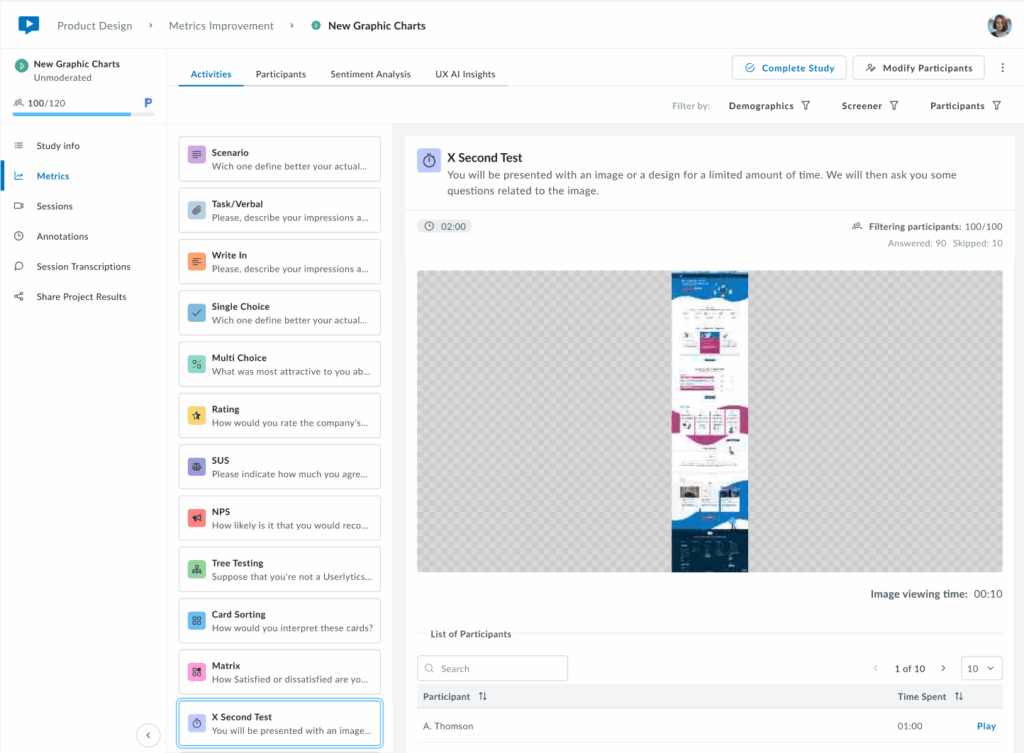
Task: Click the Complete Study button
Action: 789,68
